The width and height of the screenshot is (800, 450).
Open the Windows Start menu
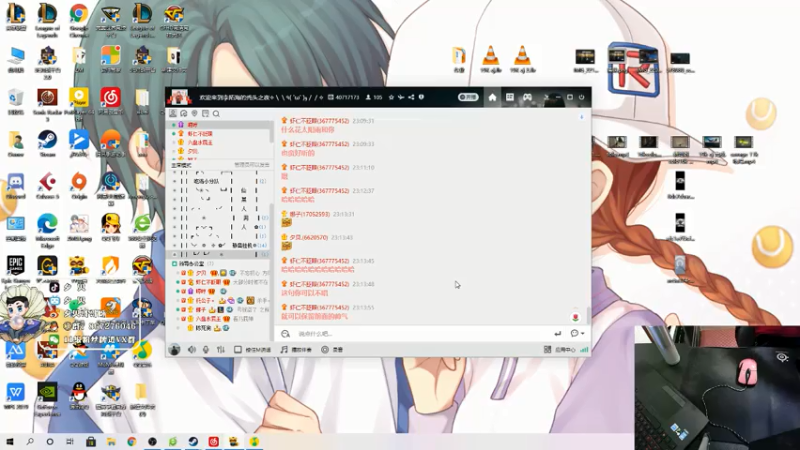(10, 441)
